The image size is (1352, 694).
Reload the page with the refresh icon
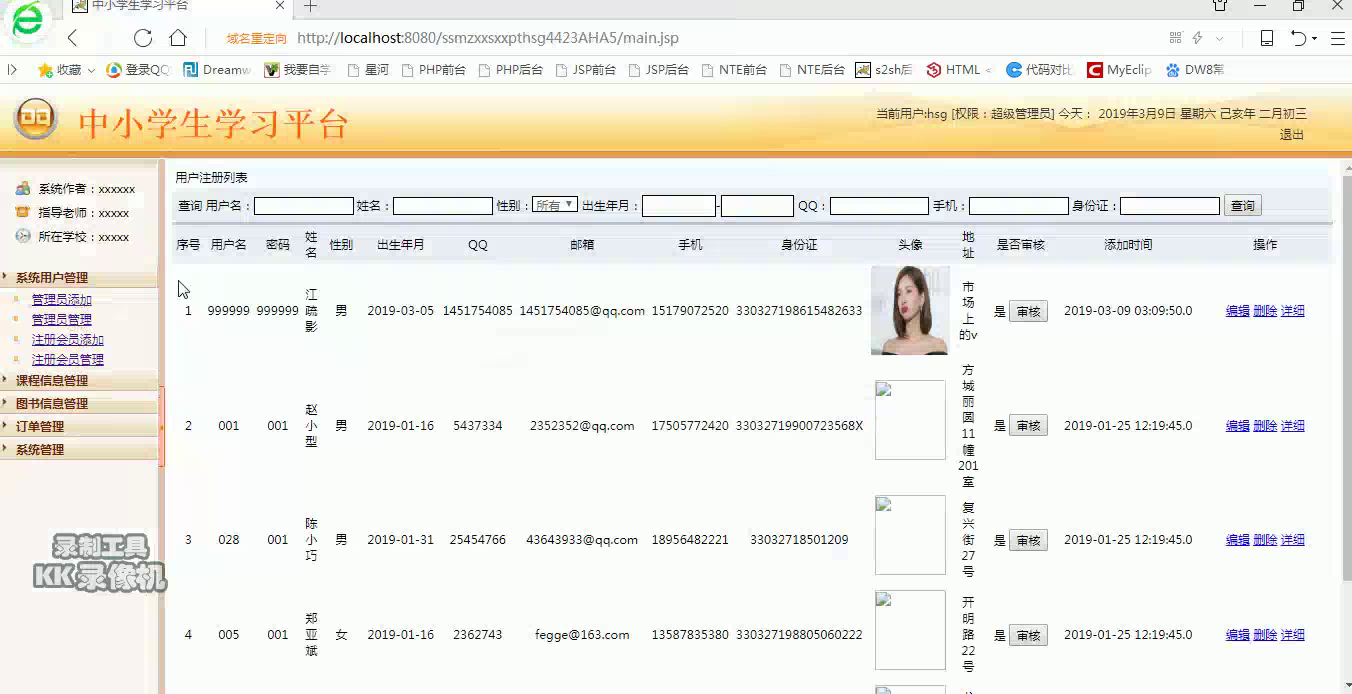143,38
